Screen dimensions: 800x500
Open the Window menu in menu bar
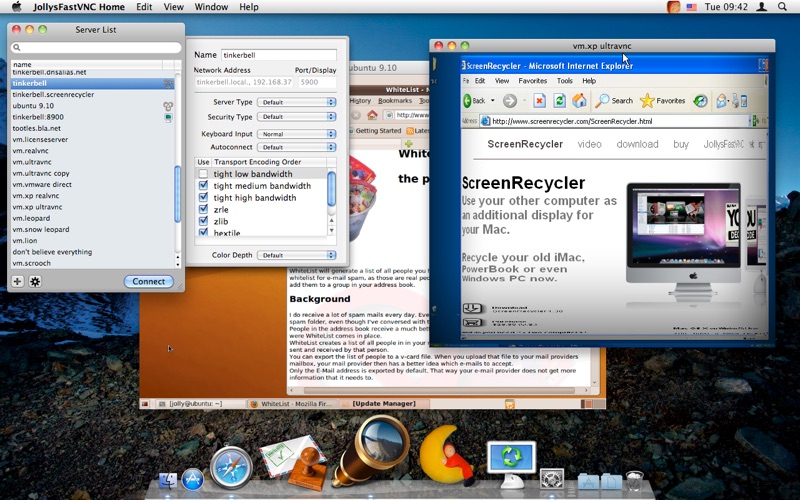click(x=211, y=7)
